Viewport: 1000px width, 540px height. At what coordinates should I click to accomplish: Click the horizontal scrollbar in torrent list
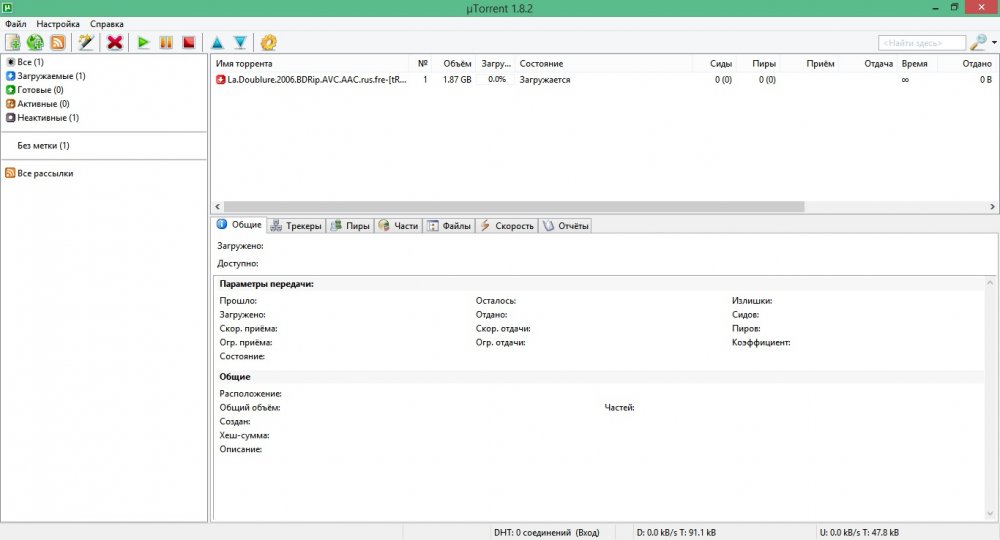pyautogui.click(x=510, y=206)
